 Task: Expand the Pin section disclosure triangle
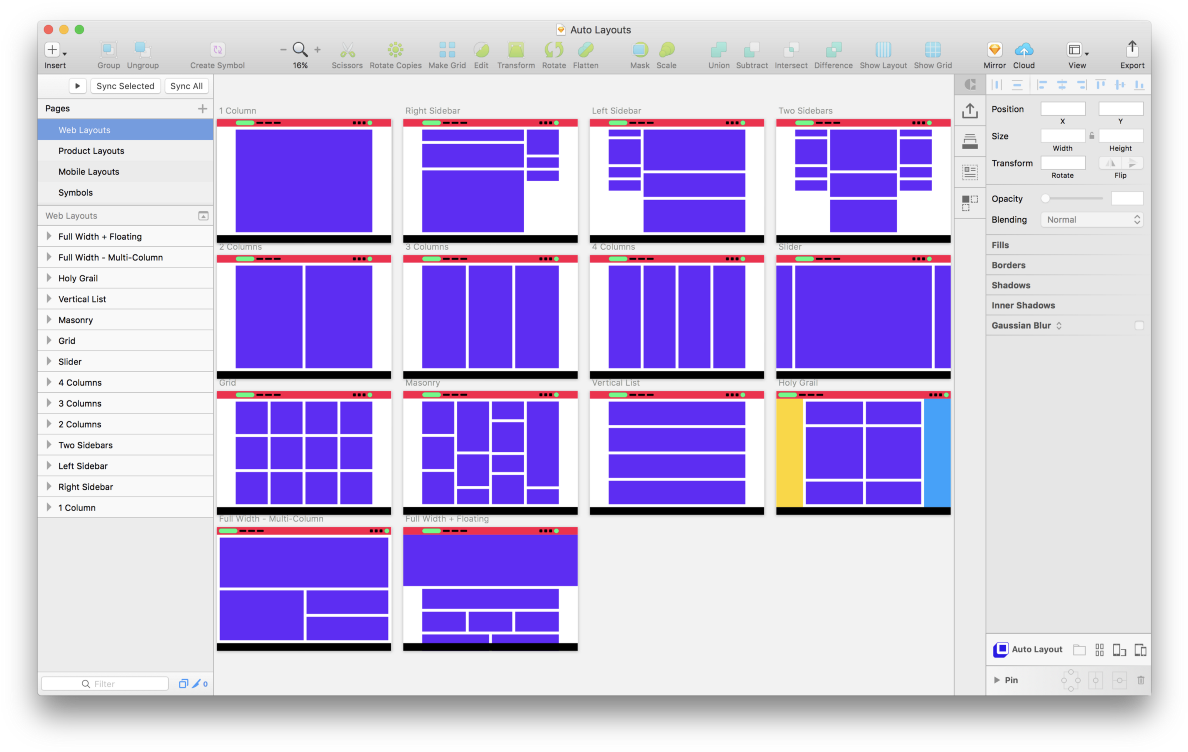997,680
